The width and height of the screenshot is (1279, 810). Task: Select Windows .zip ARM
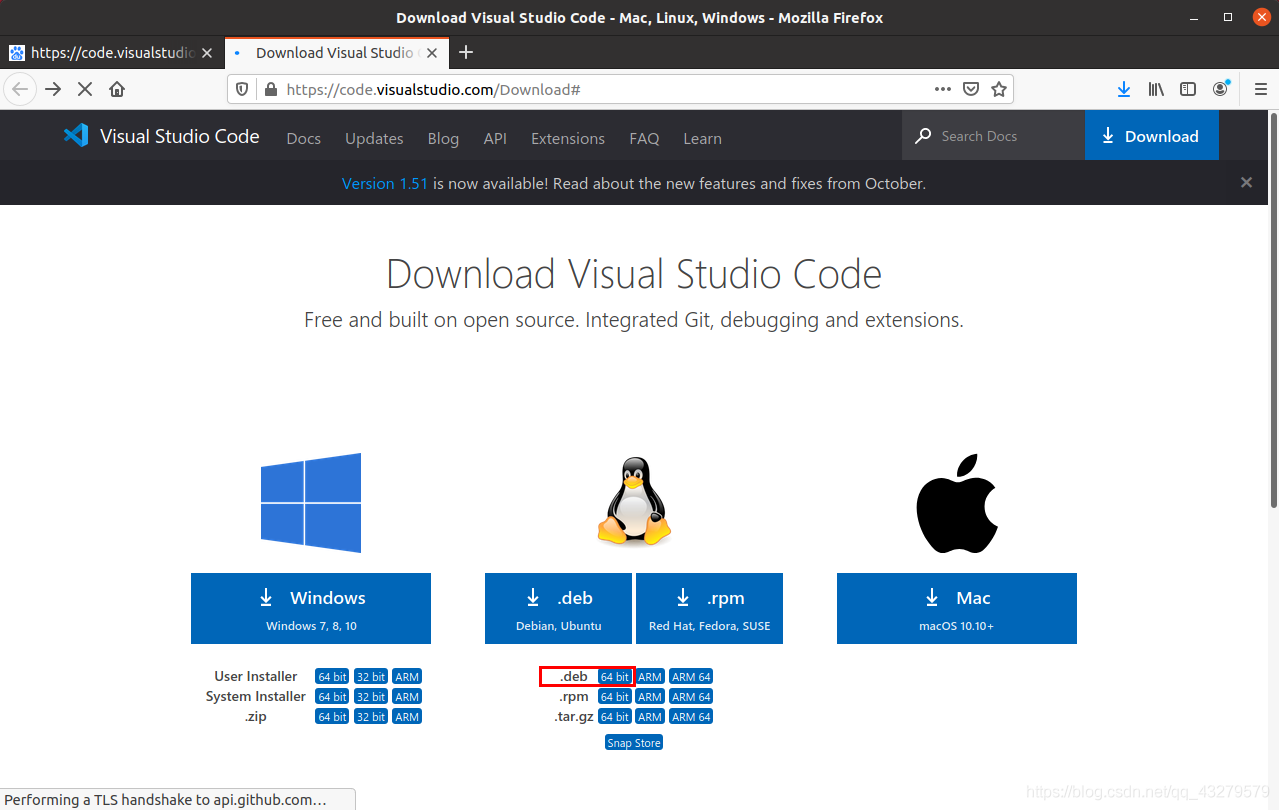[407, 717]
